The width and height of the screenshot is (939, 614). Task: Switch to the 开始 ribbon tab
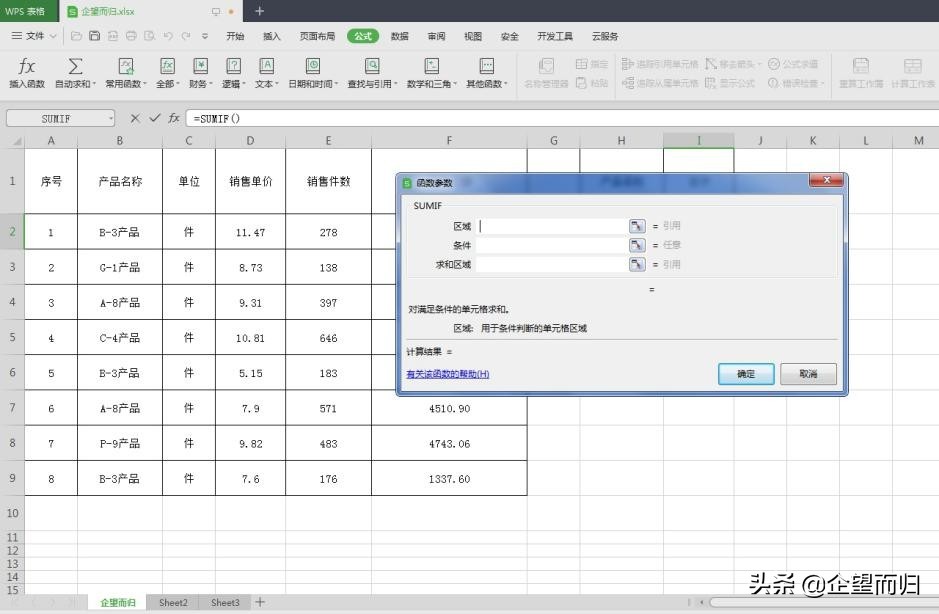235,36
